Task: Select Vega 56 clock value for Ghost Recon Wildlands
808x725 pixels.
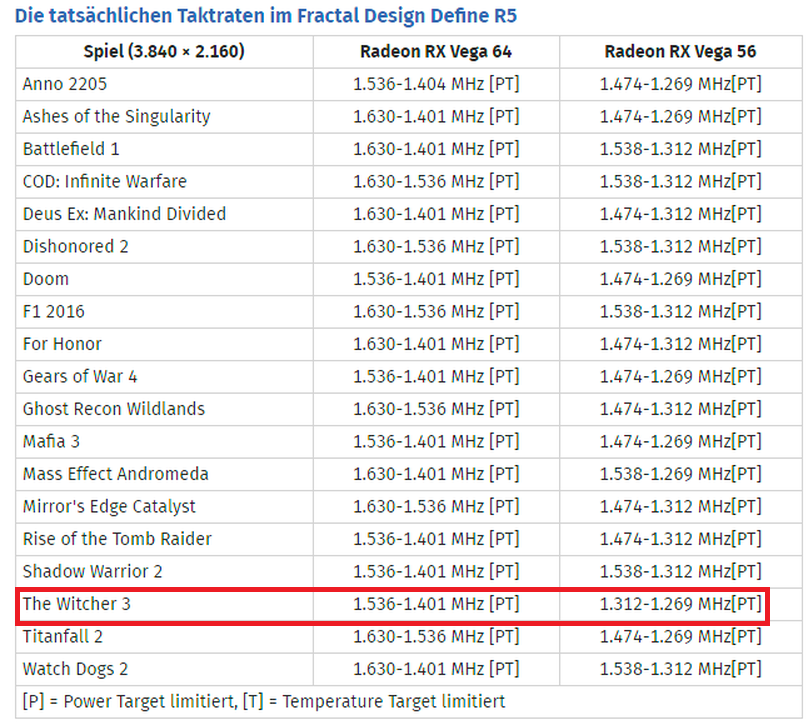Action: (x=680, y=409)
